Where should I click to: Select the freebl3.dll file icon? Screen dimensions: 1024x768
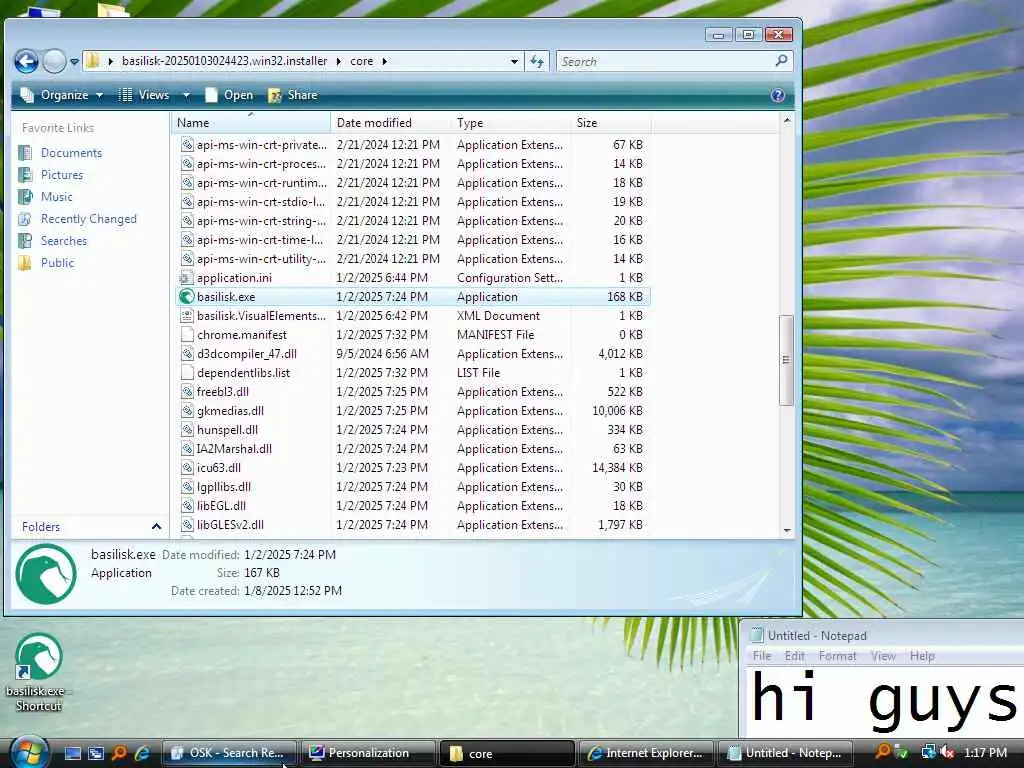point(187,392)
